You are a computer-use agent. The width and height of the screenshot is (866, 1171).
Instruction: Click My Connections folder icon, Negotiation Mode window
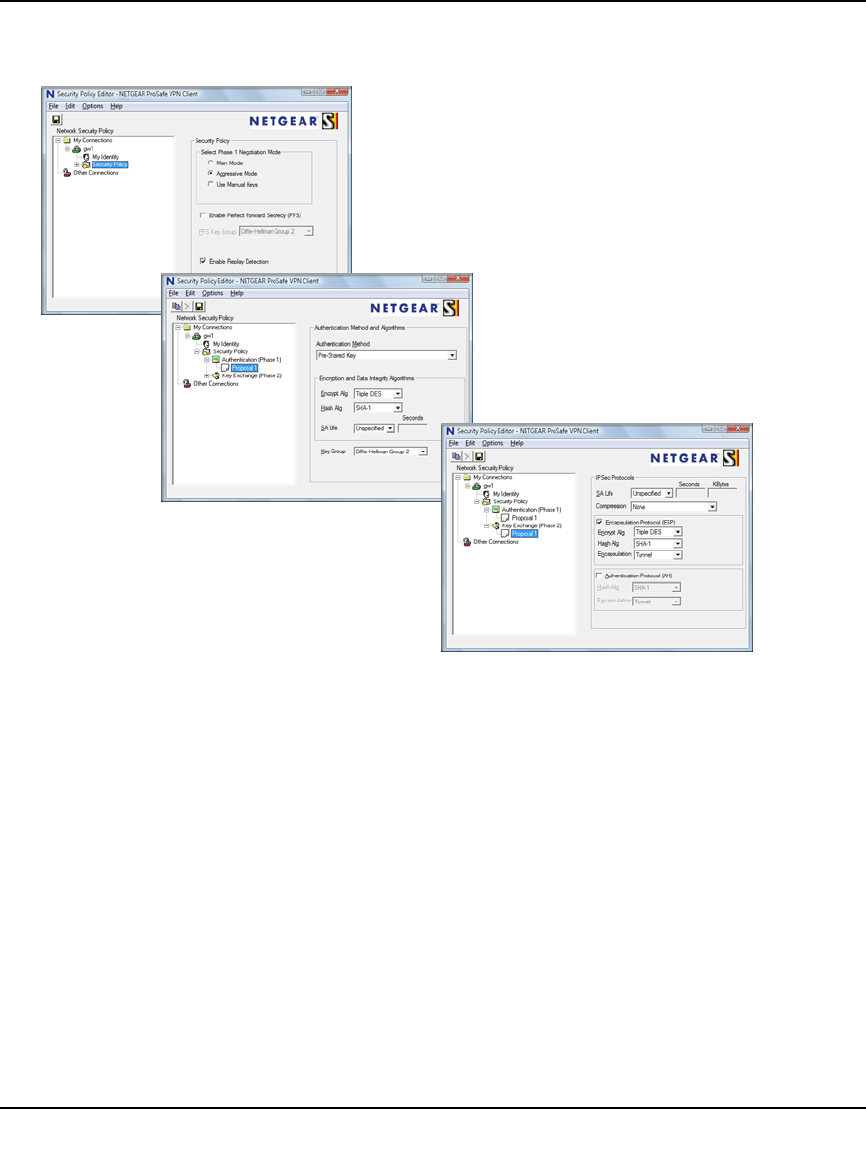pyautogui.click(x=66, y=140)
